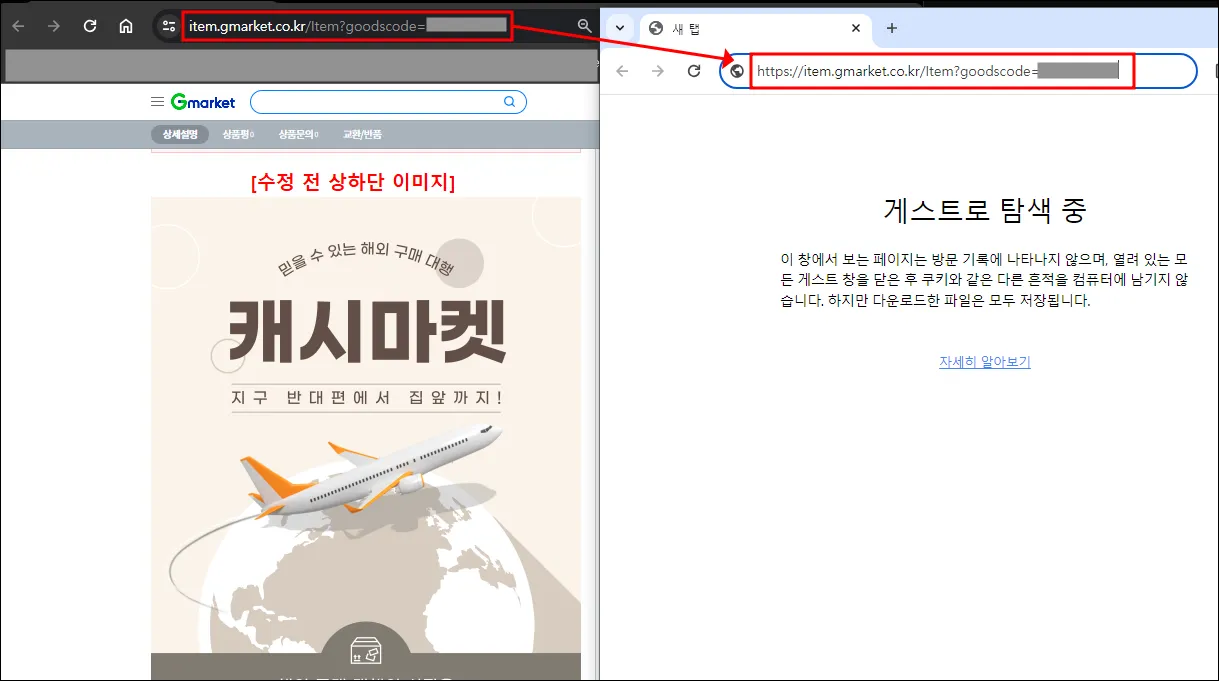
Task: Click the Gmarket logo
Action: click(x=203, y=102)
